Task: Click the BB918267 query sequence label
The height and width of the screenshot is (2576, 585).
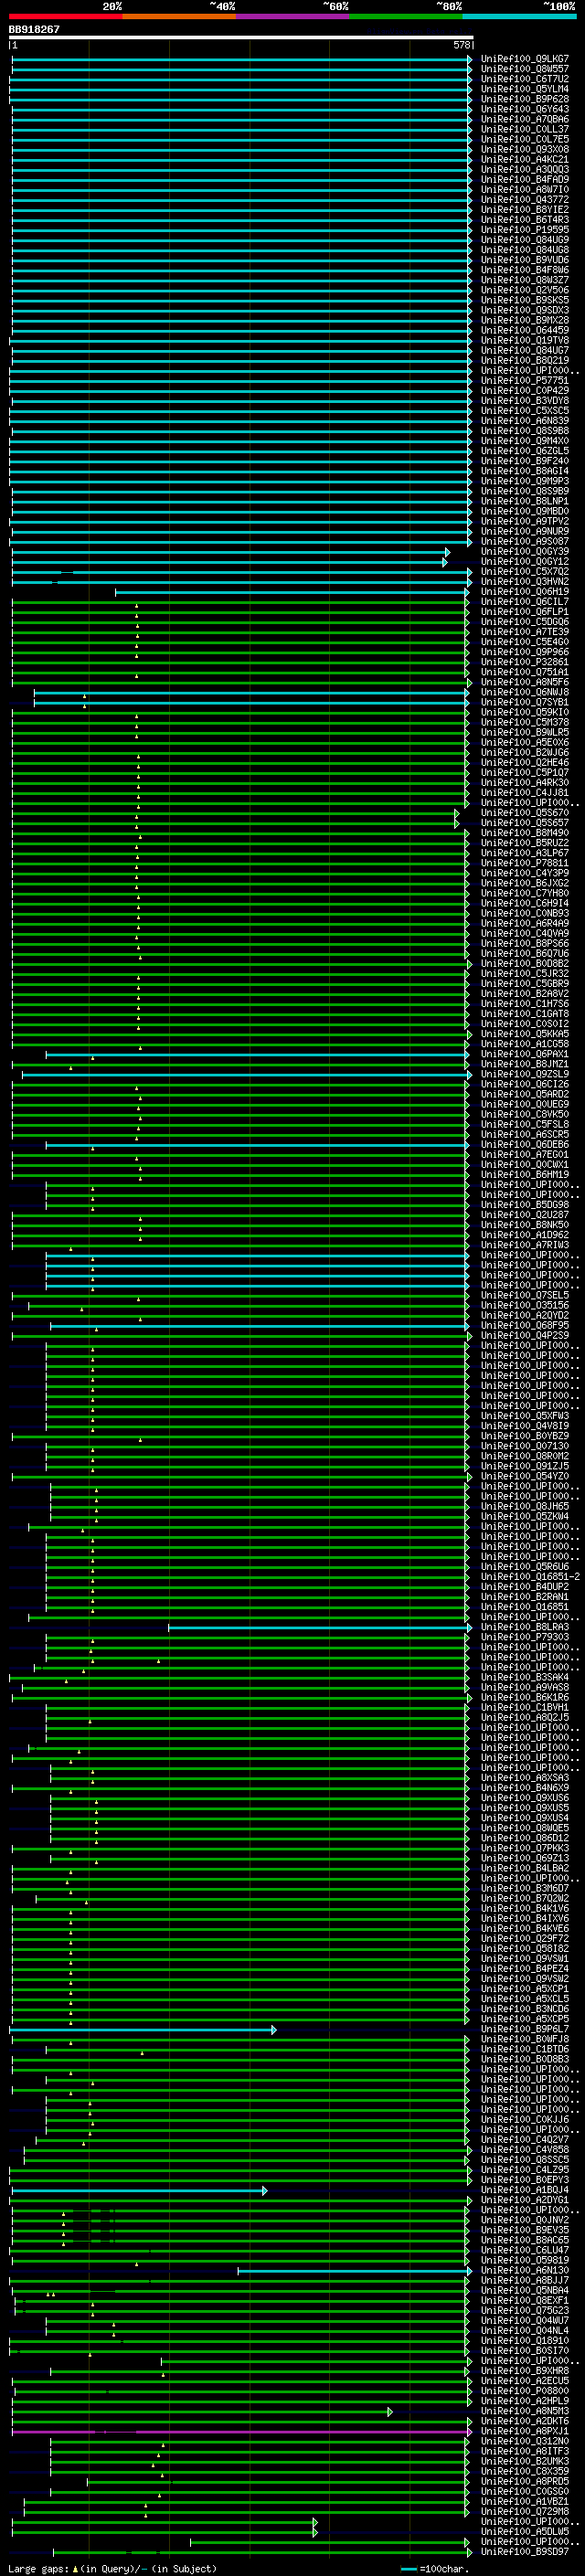Action: pyautogui.click(x=34, y=30)
